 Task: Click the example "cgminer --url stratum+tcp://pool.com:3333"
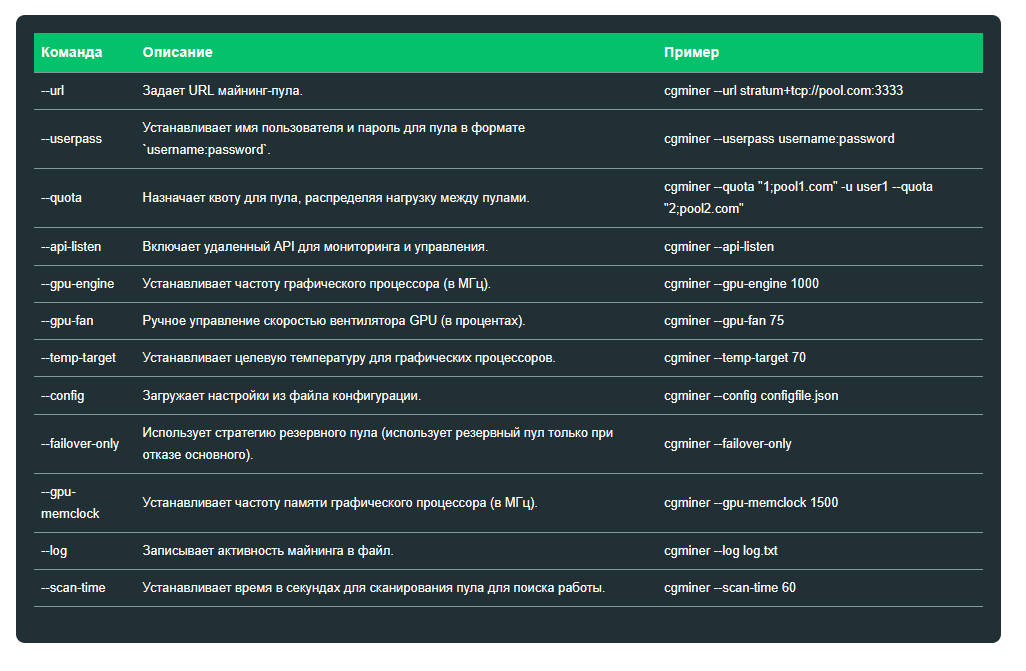click(783, 91)
